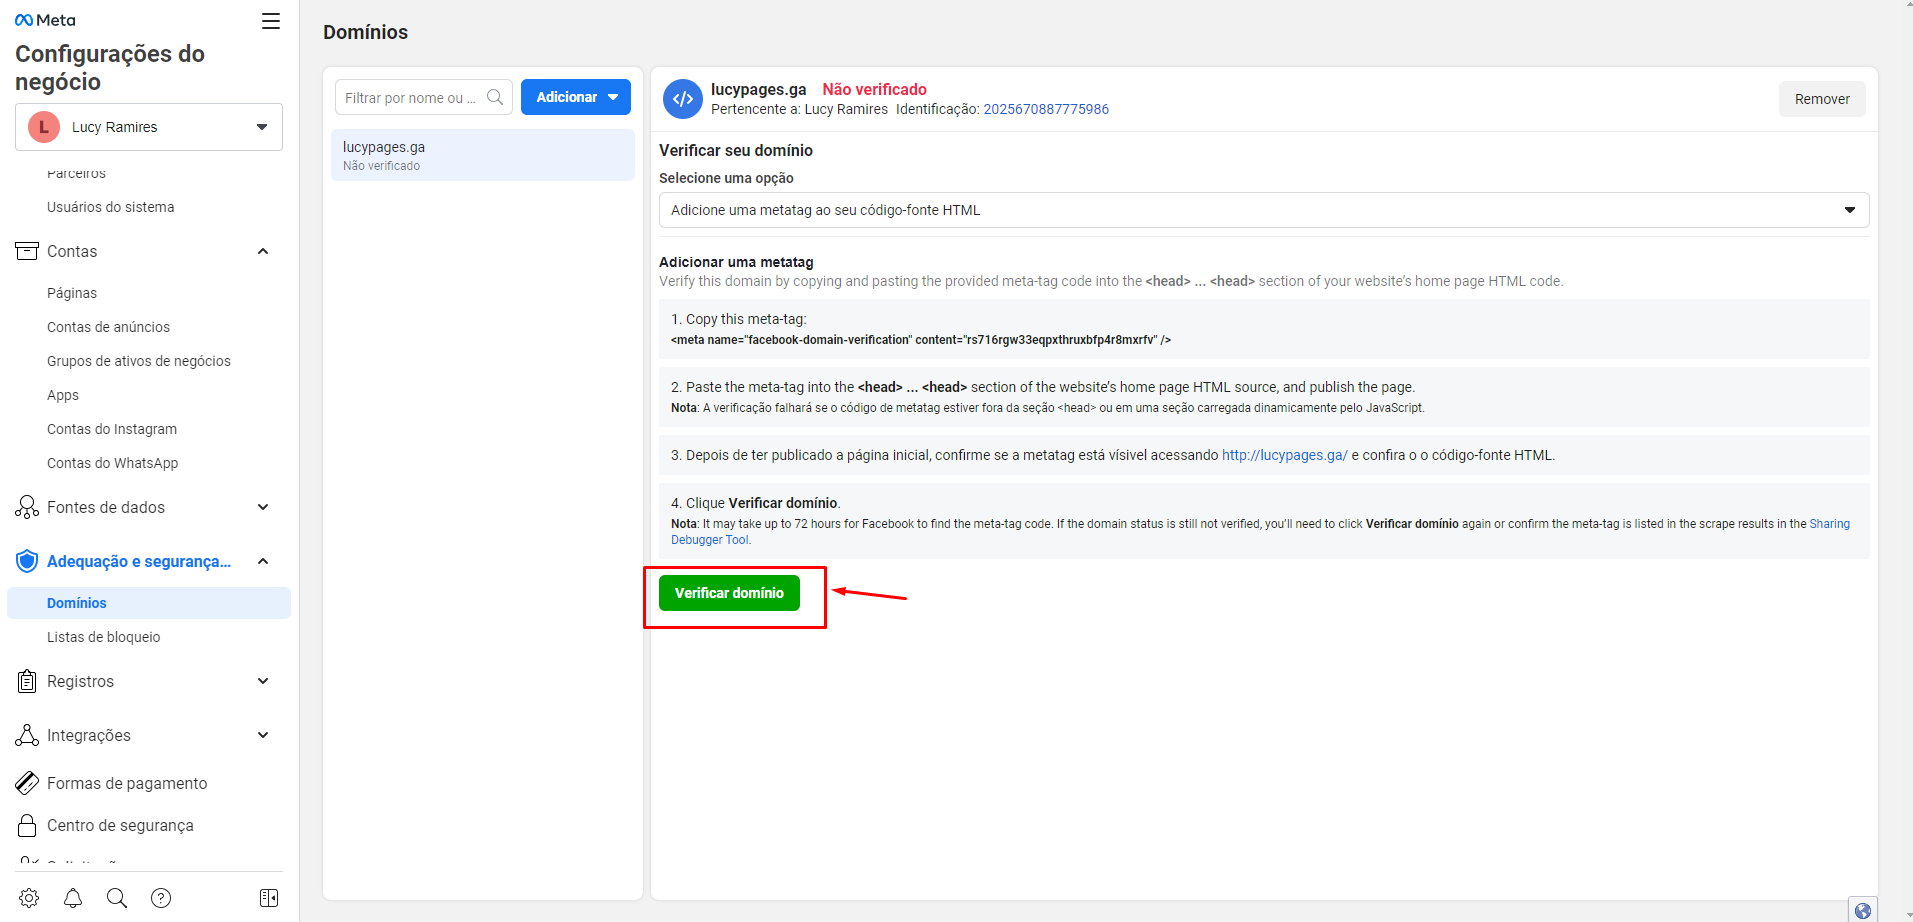Click the Centro de segurança lock icon
1913x922 pixels.
click(27, 825)
